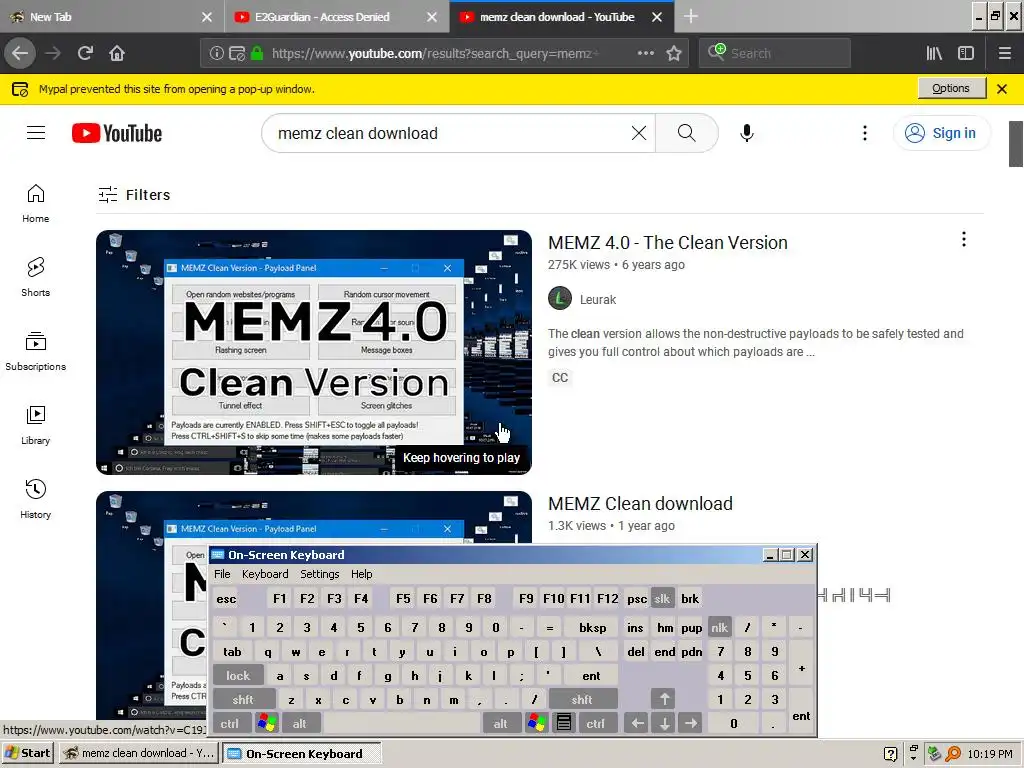Image resolution: width=1024 pixels, height=768 pixels.
Task: Open the Leurak channel name link
Action: 598,299
